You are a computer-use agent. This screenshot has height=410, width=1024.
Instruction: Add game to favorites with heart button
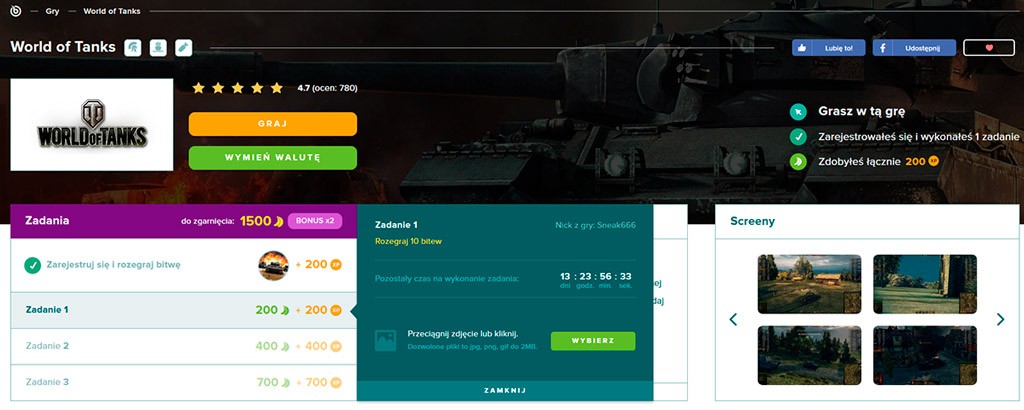point(989,48)
